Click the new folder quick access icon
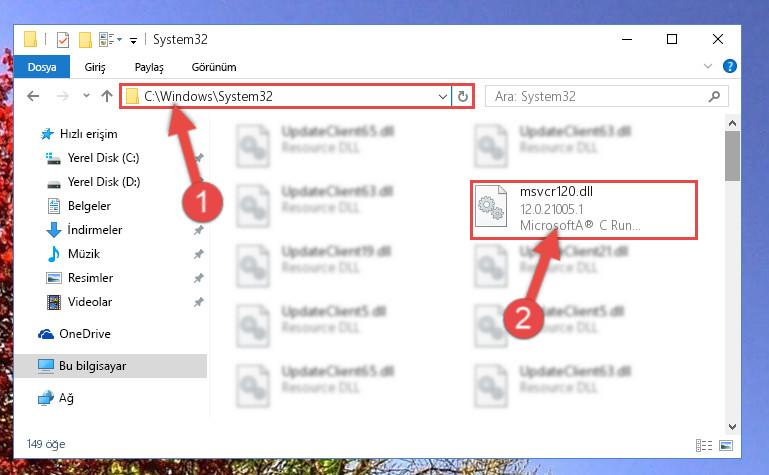Viewport: 769px width, 475px height. [x=85, y=40]
